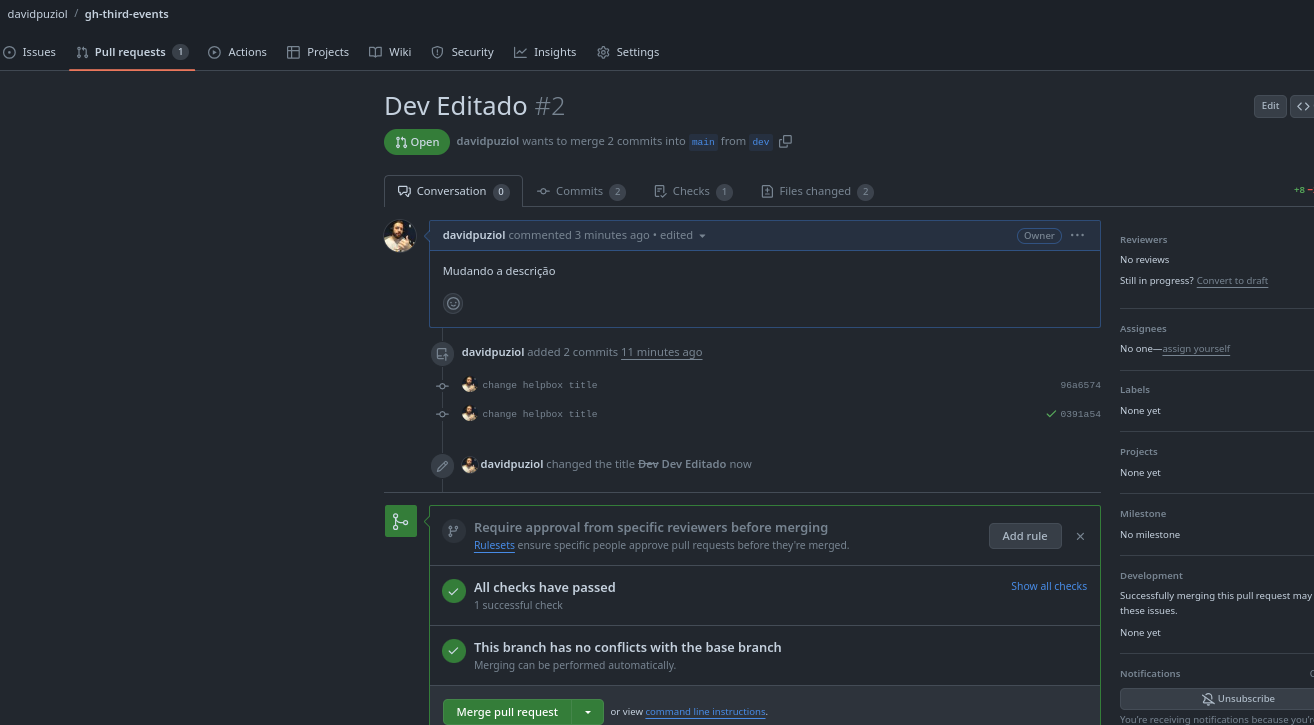Expand the comment edited history dropdown
The height and width of the screenshot is (725, 1314).
click(x=702, y=236)
